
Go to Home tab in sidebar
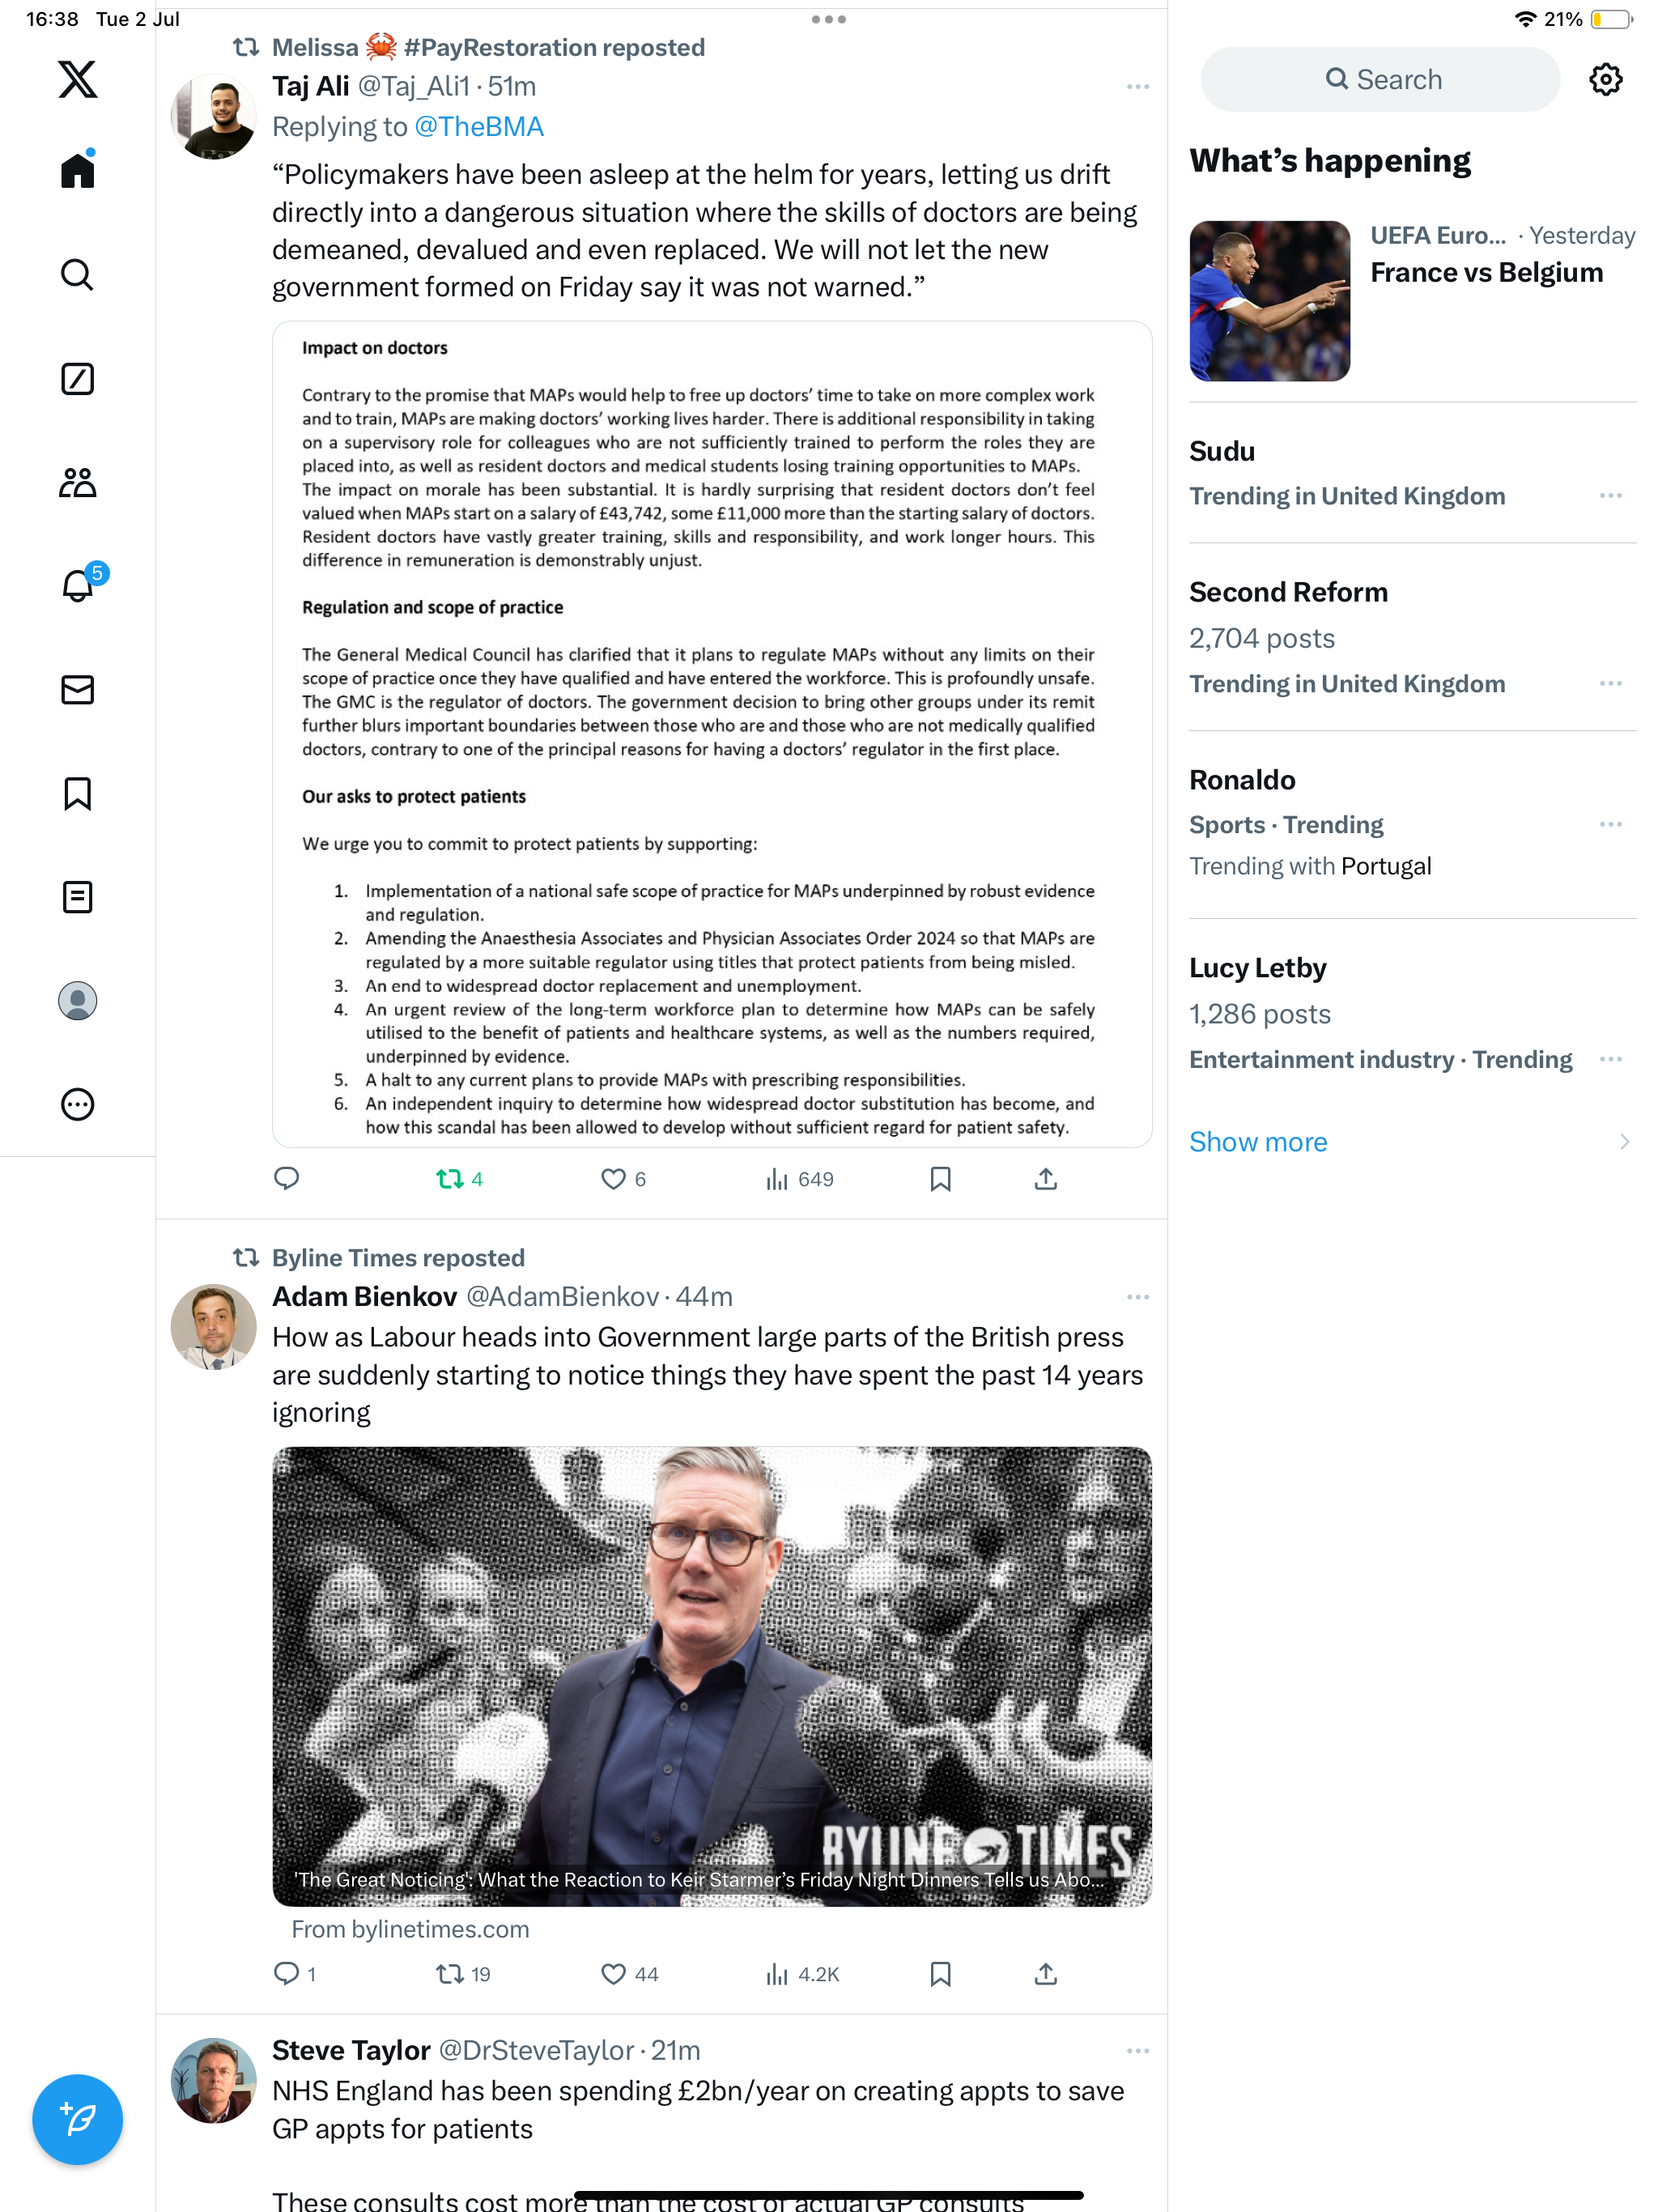coord(77,169)
